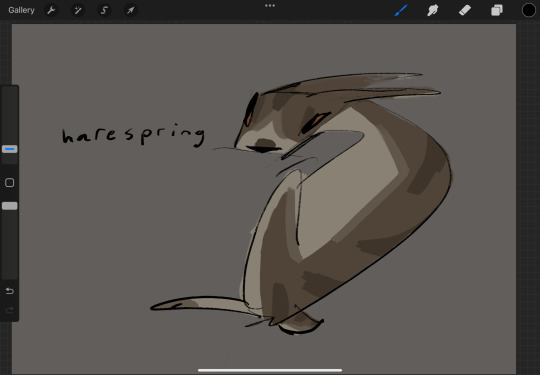Click the handwritten harespring text on canvas

[x=134, y=135]
